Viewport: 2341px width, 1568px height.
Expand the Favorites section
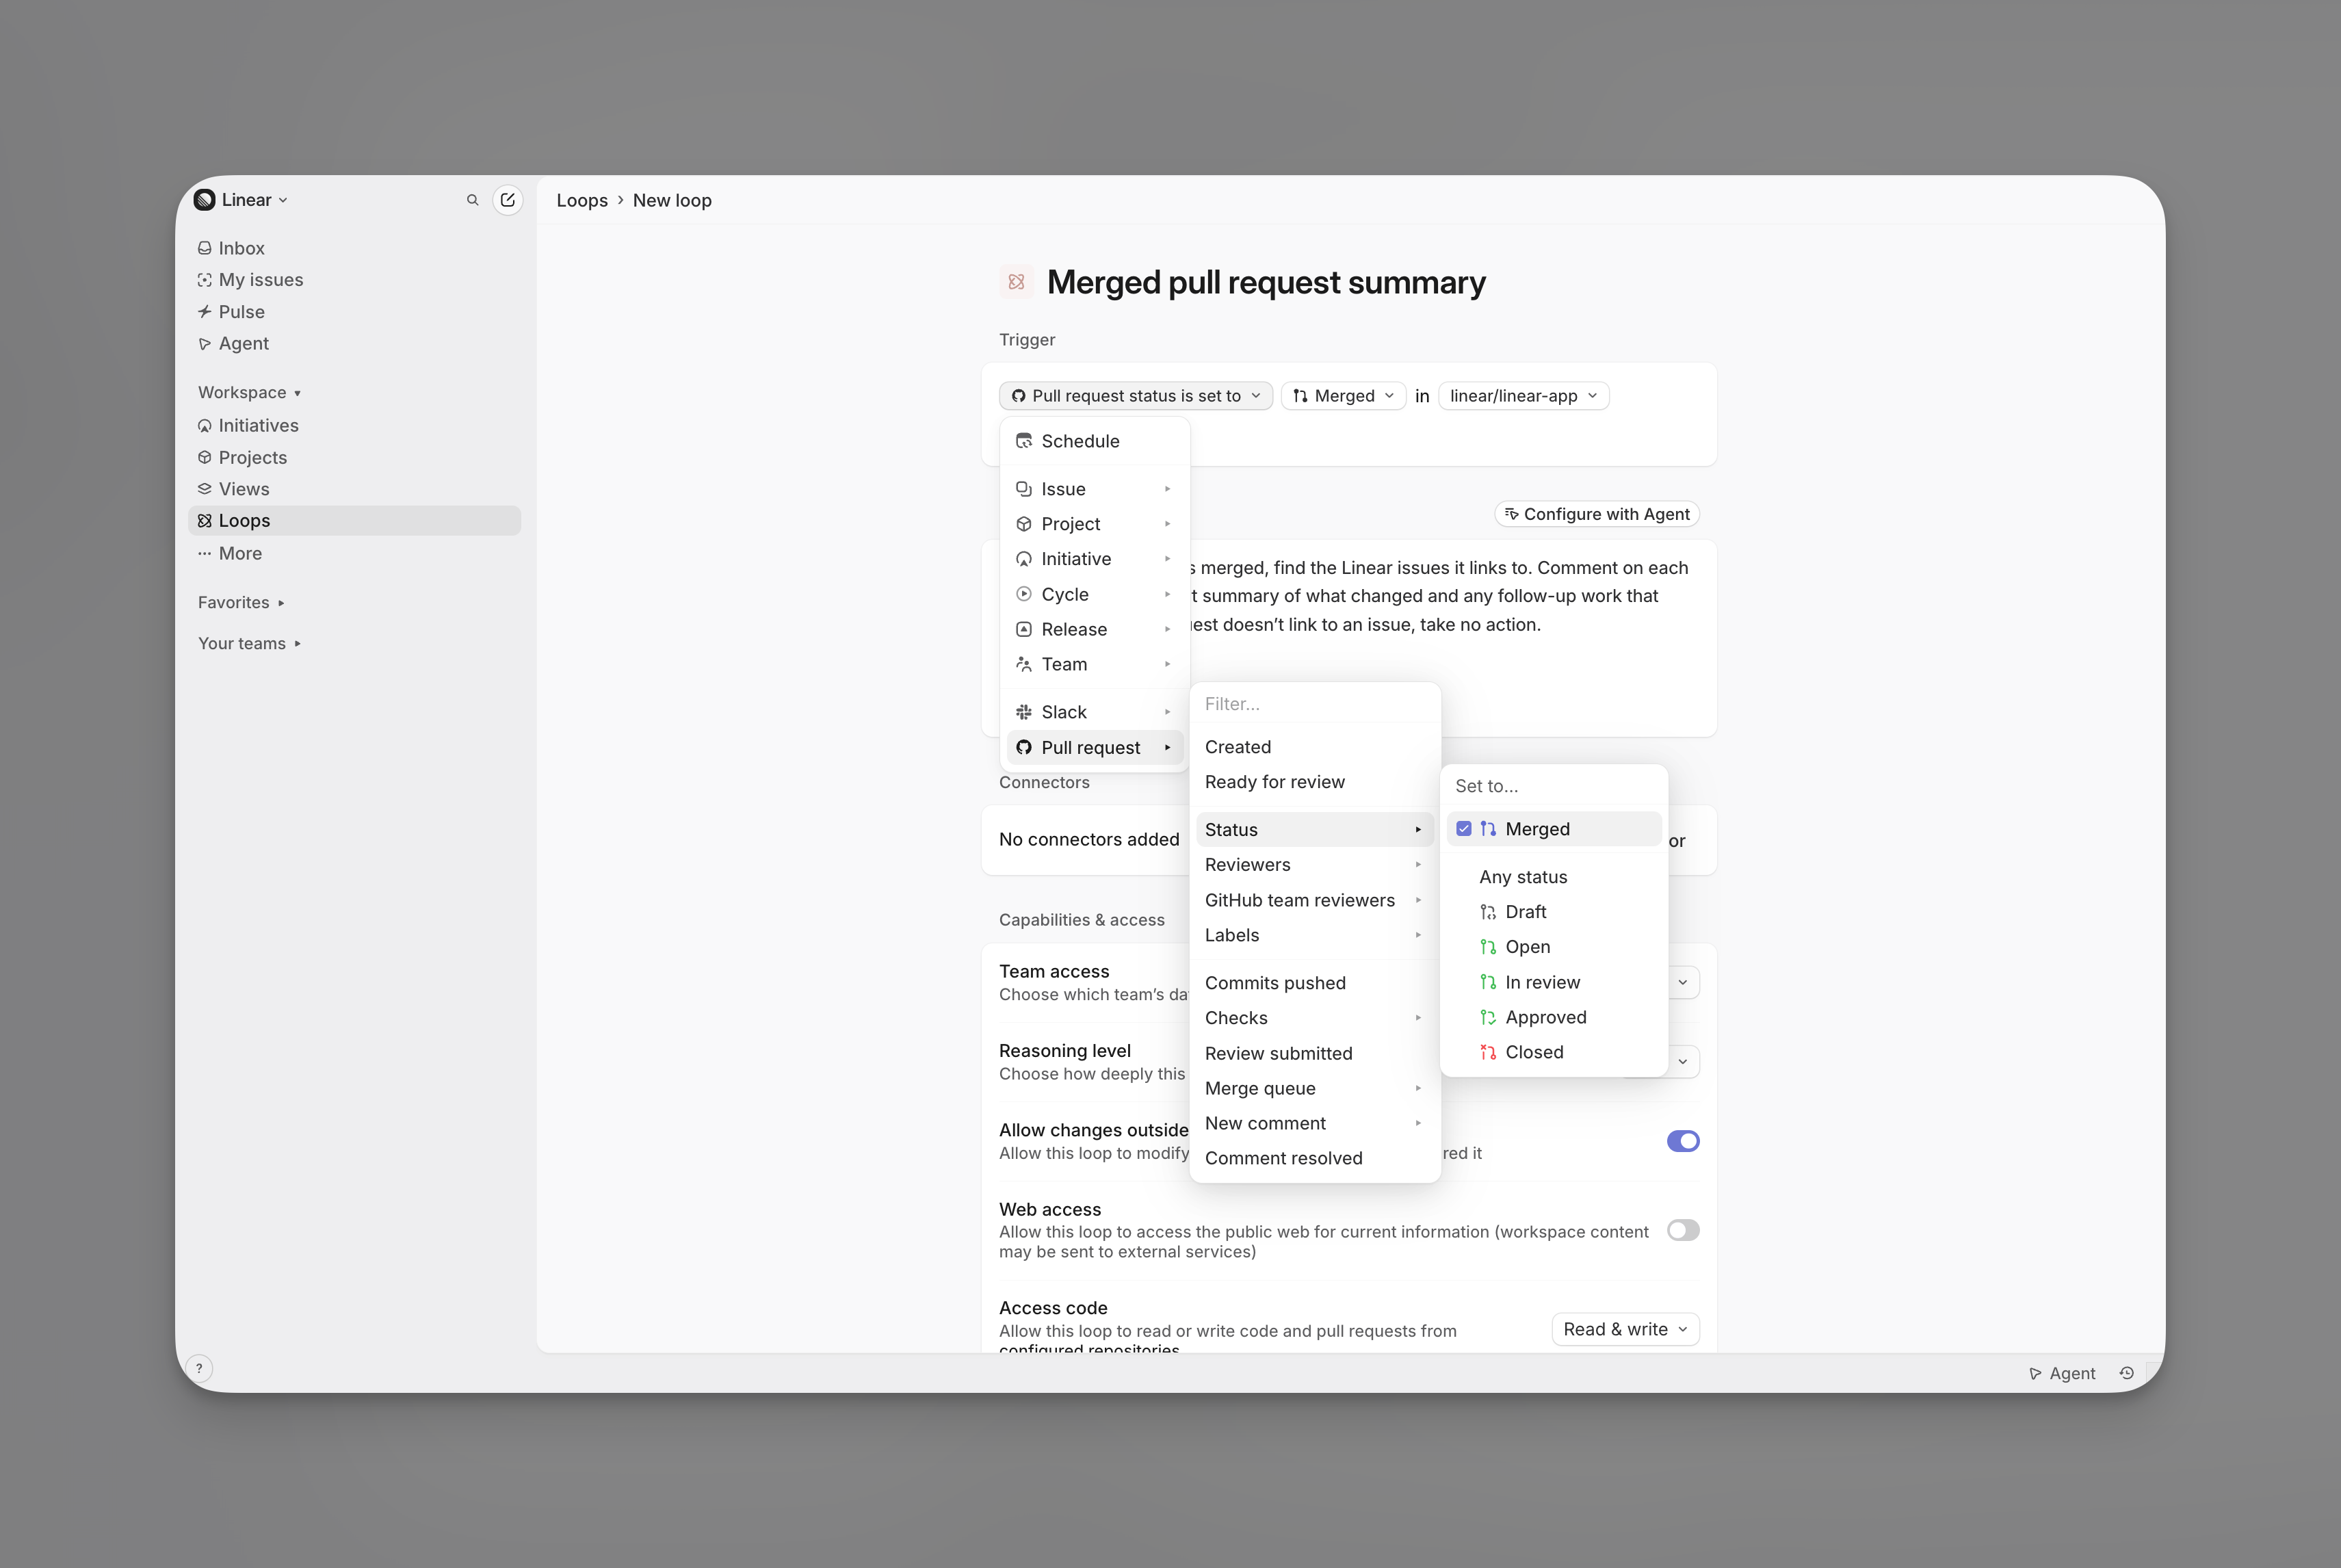241,602
